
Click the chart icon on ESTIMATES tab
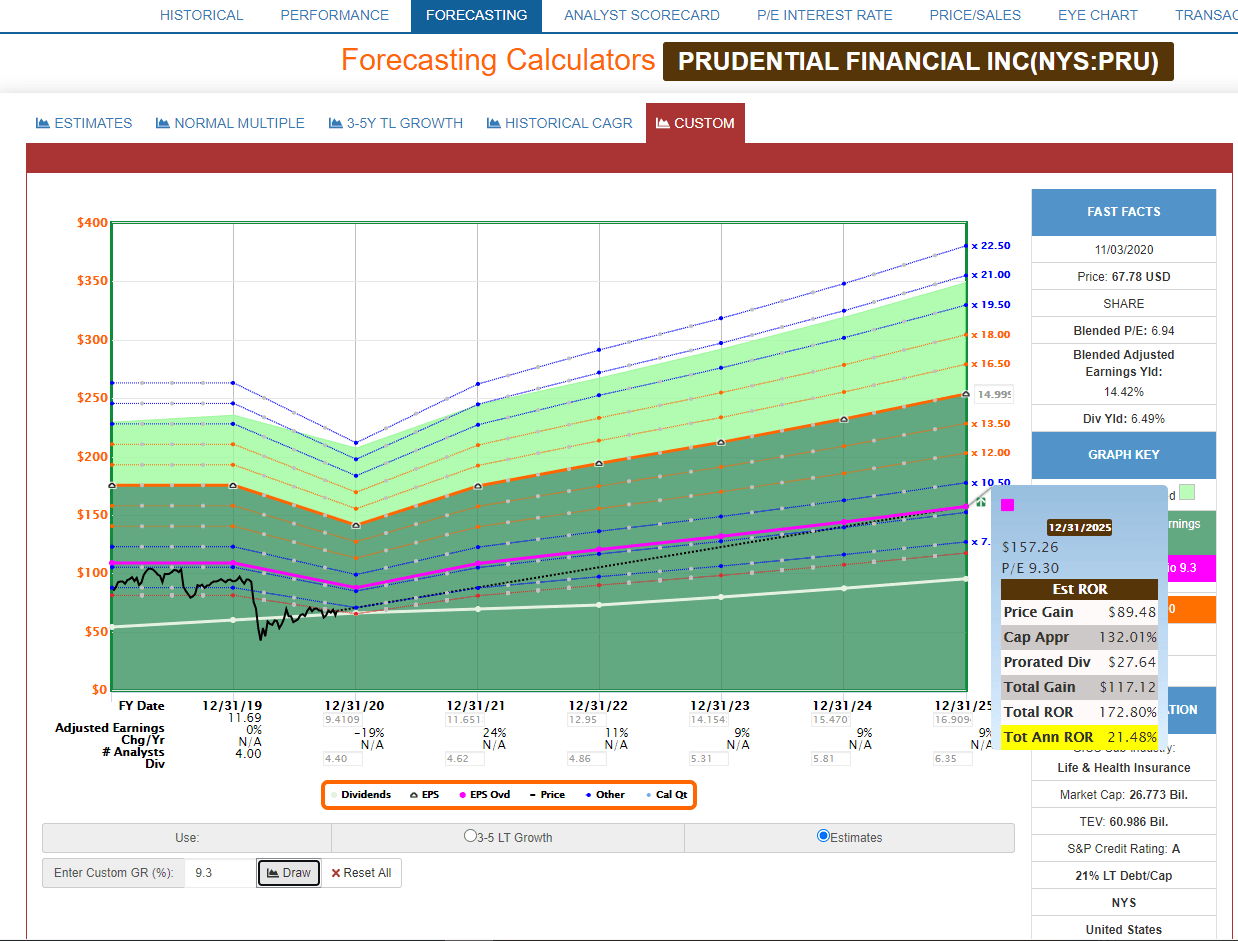43,123
